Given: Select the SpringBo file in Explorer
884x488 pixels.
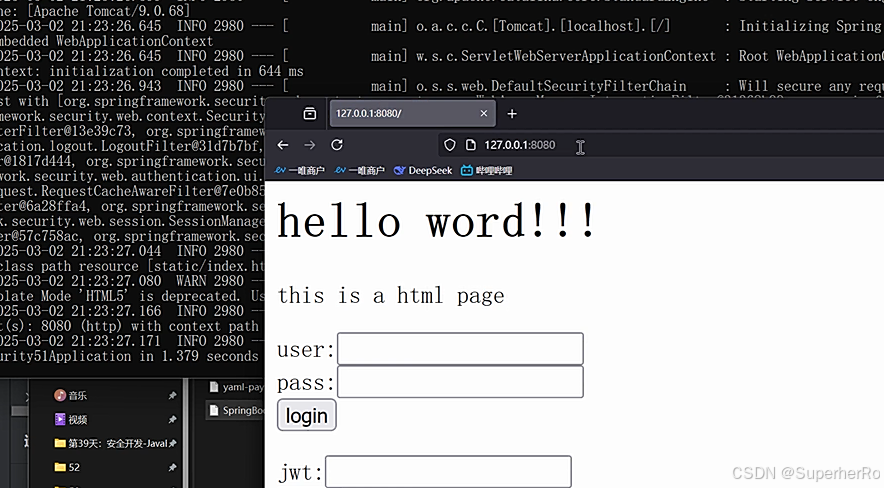Looking at the screenshot, I should pos(236,410).
